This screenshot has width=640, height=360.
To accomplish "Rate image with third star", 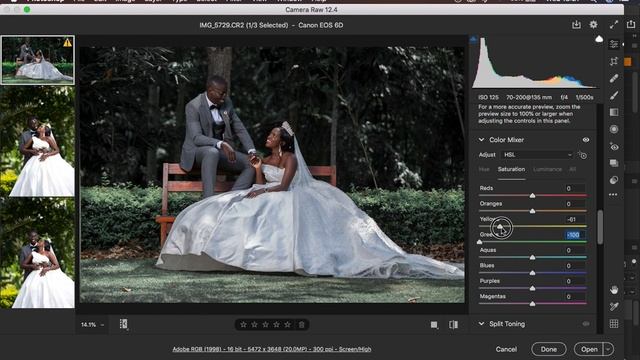I will [x=265, y=324].
